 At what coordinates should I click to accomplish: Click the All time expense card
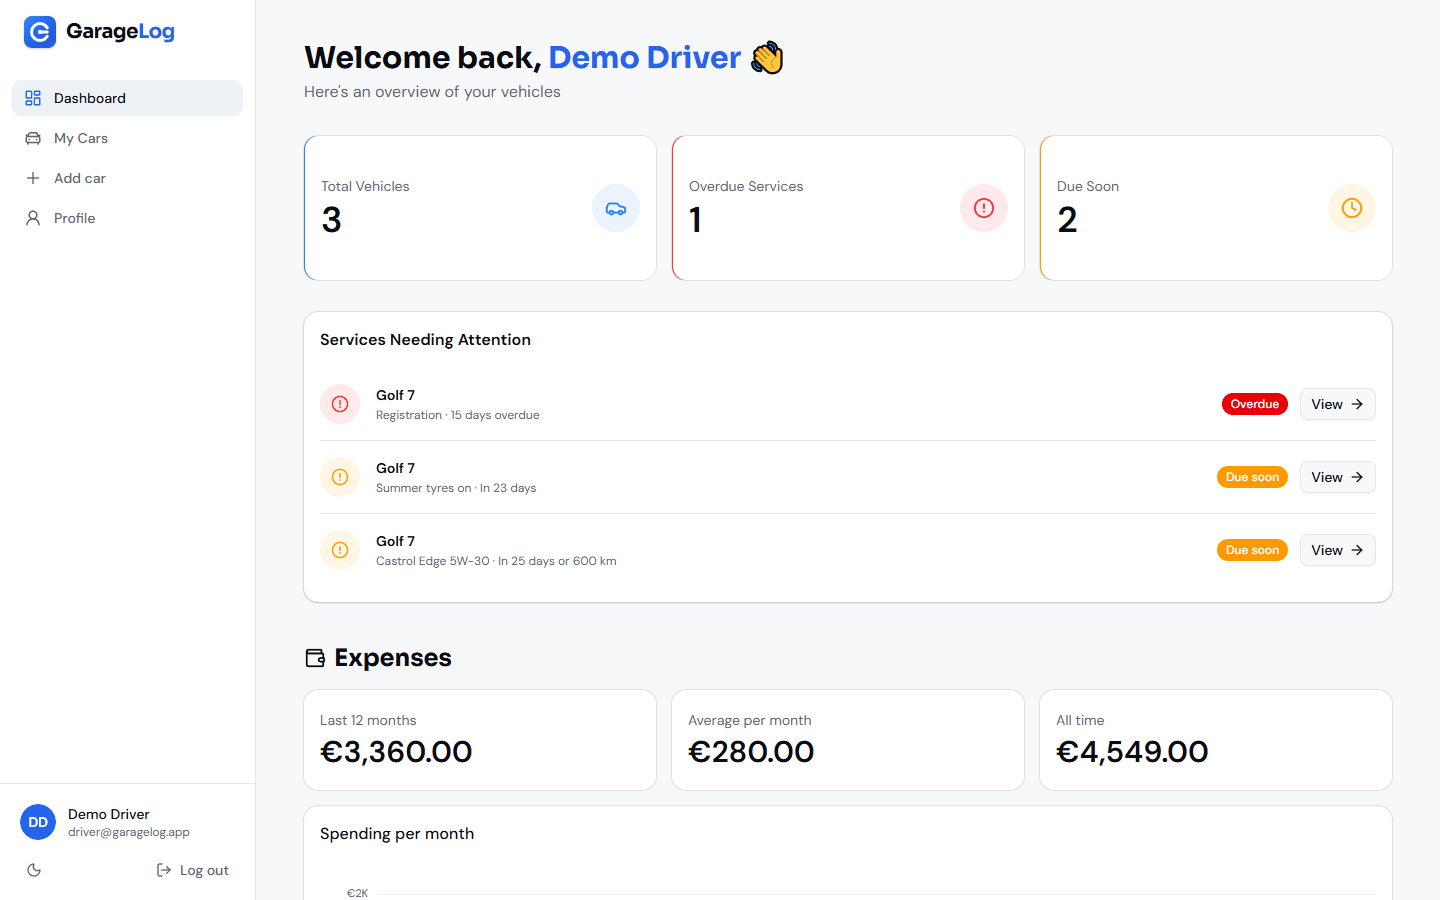1216,740
